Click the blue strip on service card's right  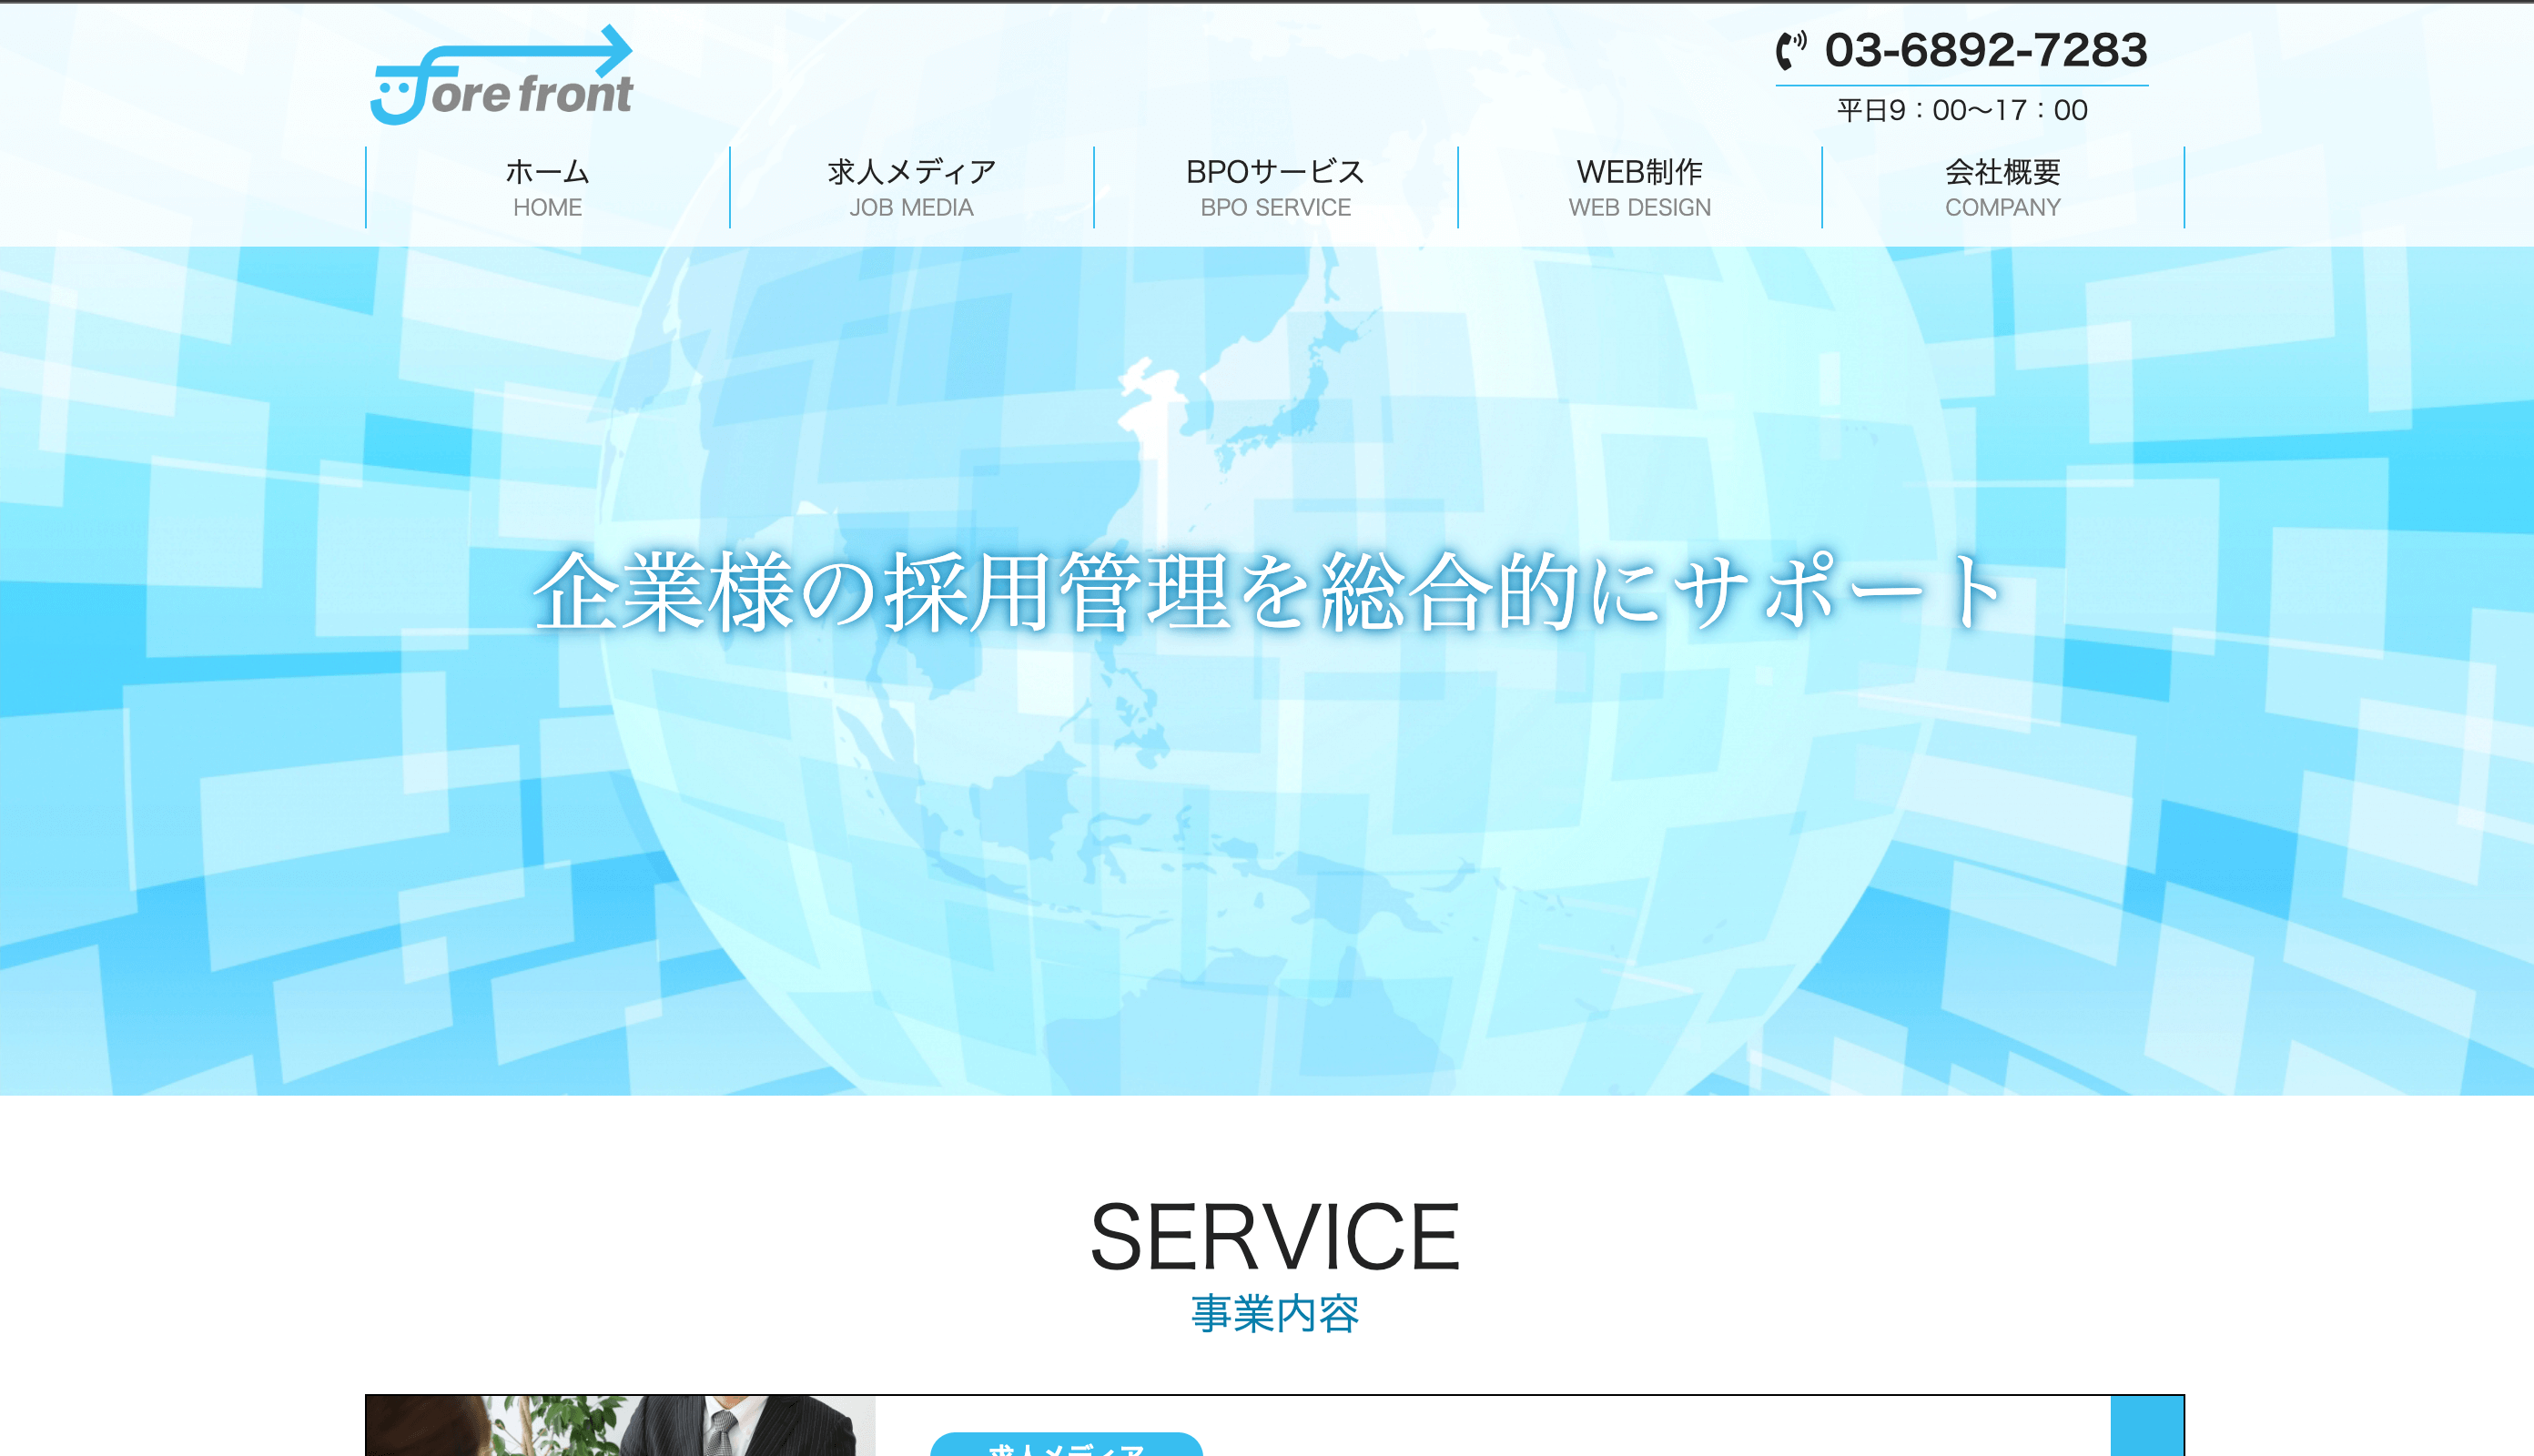[x=2146, y=1427]
